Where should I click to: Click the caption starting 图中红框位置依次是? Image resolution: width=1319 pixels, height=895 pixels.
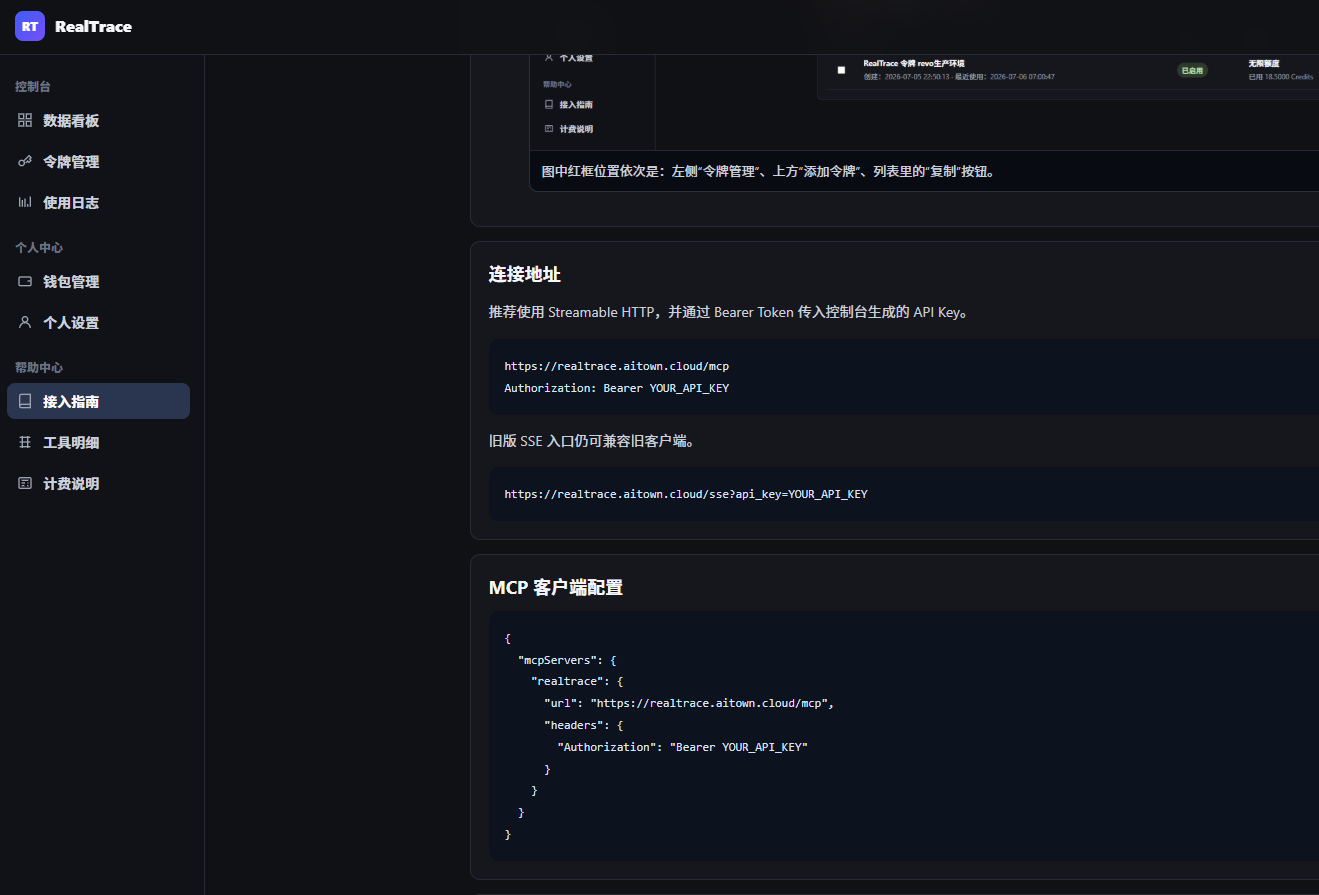(768, 171)
